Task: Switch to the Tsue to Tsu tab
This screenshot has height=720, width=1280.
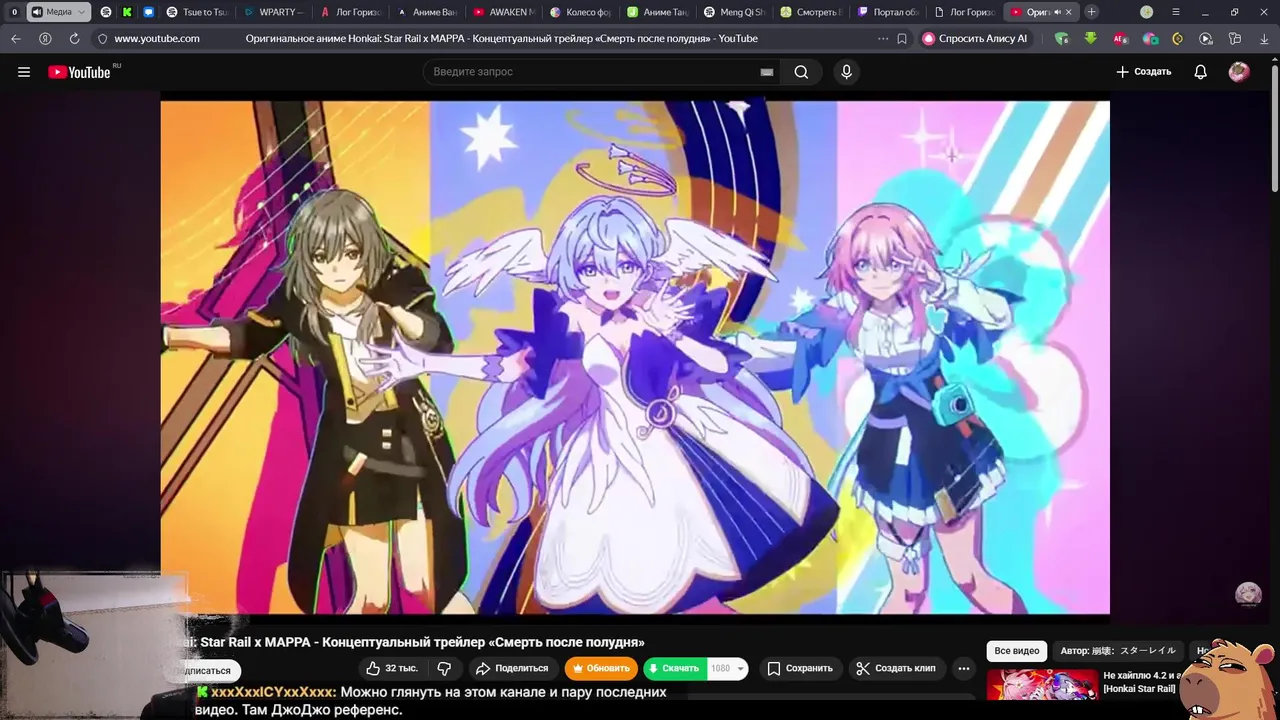Action: [x=197, y=12]
